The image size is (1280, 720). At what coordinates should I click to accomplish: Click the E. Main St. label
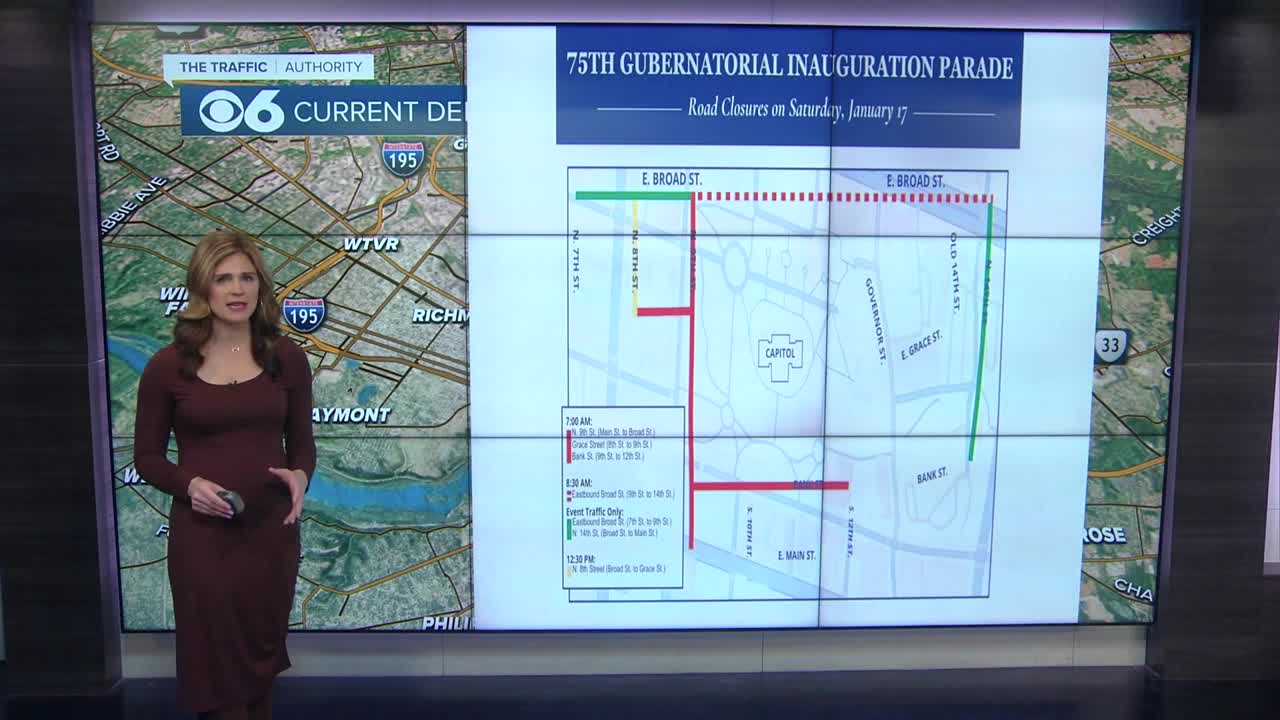[x=796, y=555]
